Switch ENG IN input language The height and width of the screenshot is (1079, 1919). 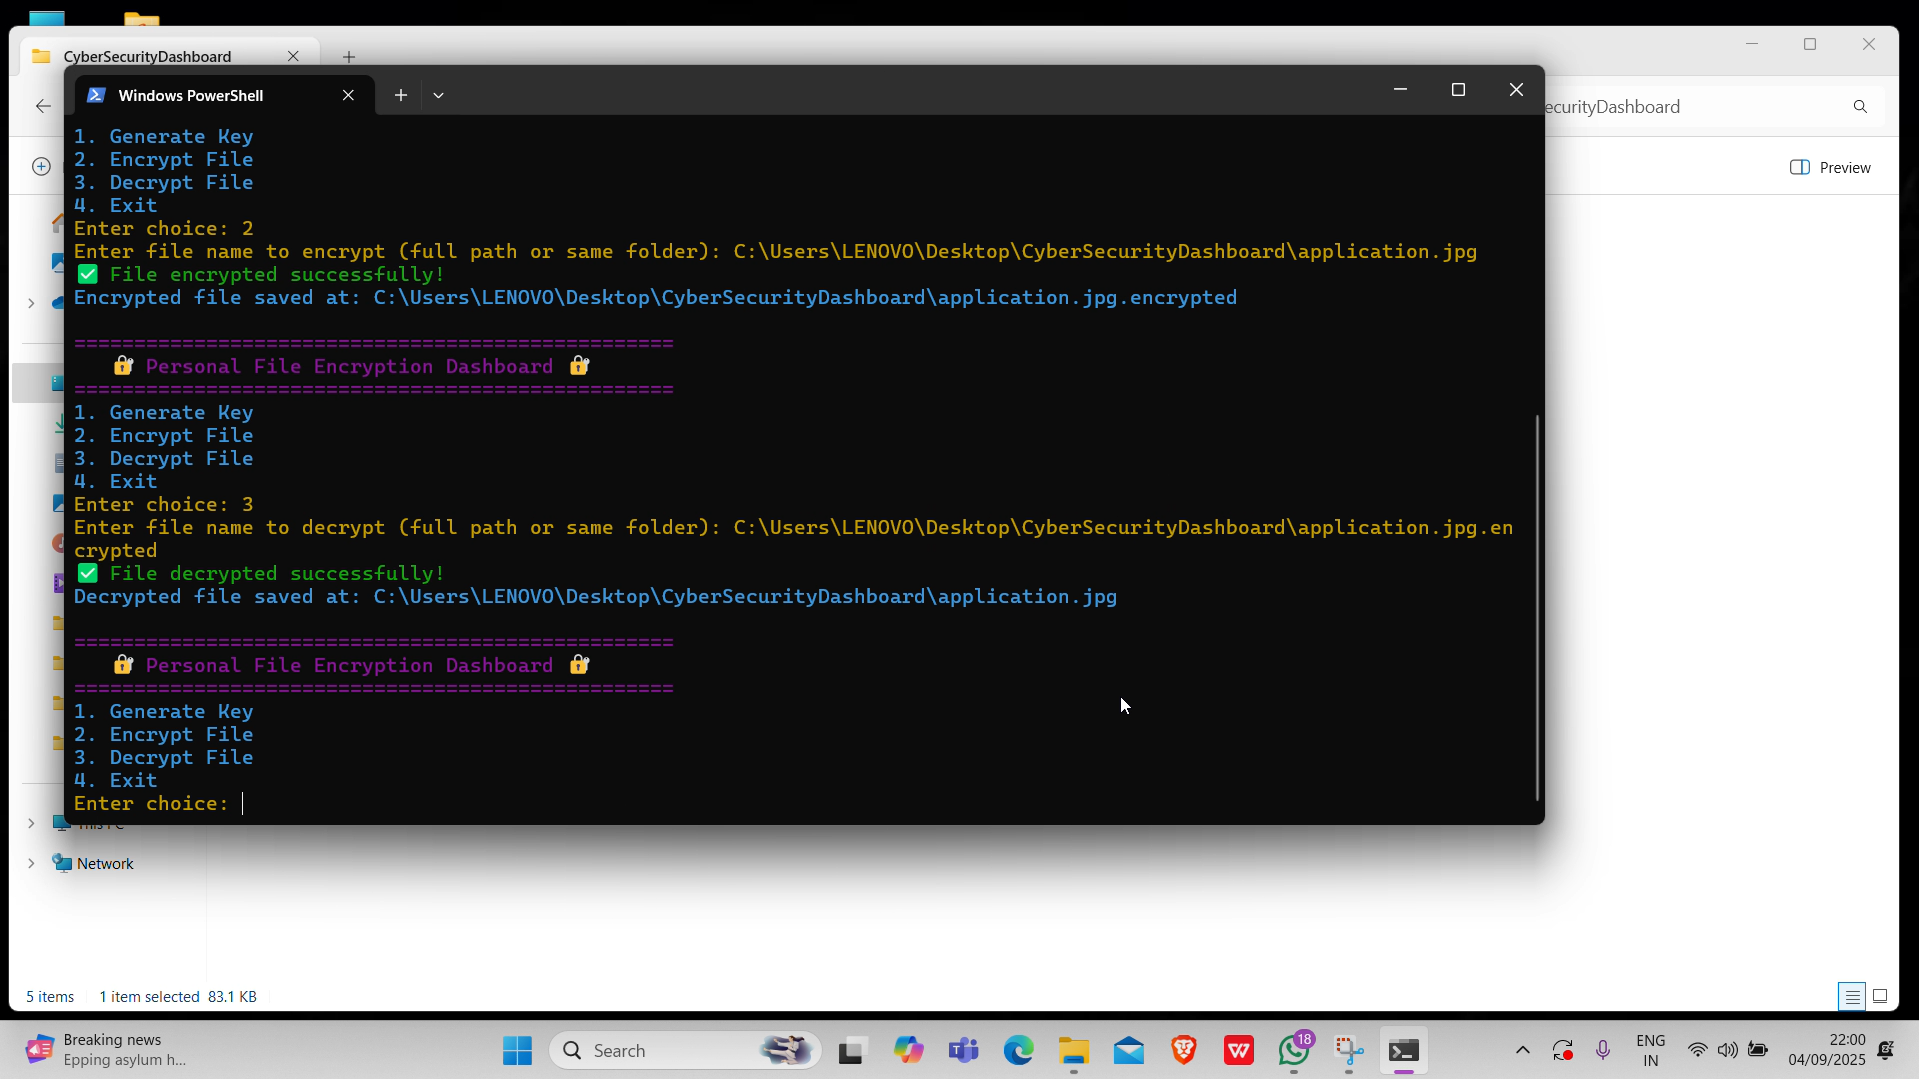pyautogui.click(x=1650, y=1050)
